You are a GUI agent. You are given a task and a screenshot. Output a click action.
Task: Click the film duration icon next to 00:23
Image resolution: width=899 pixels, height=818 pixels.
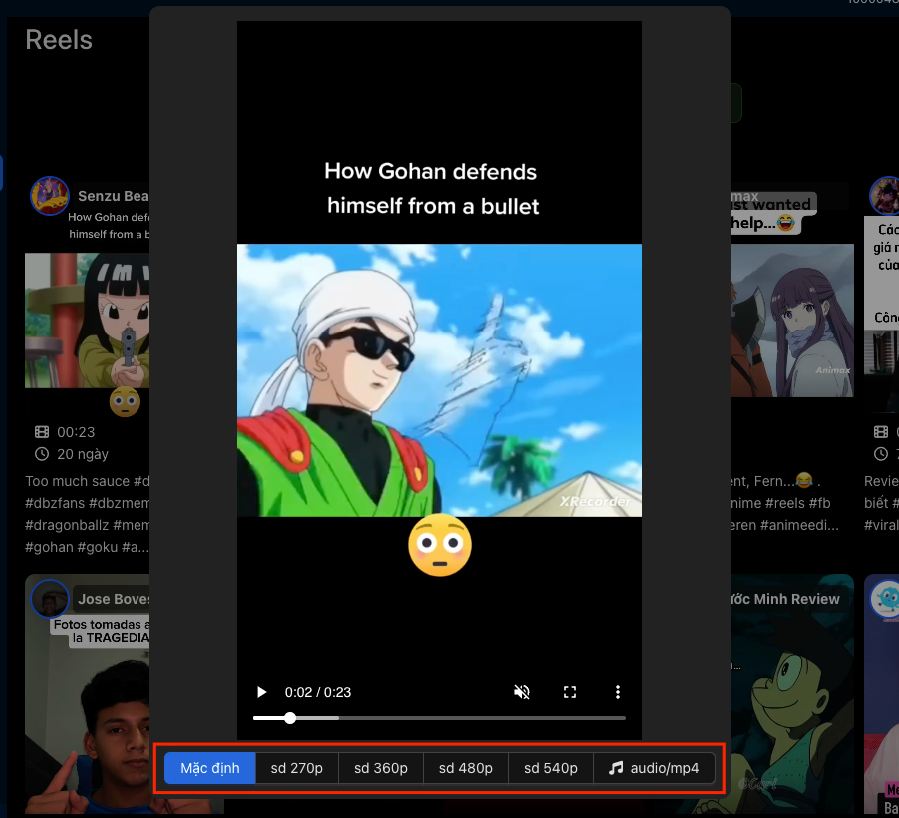coord(42,432)
